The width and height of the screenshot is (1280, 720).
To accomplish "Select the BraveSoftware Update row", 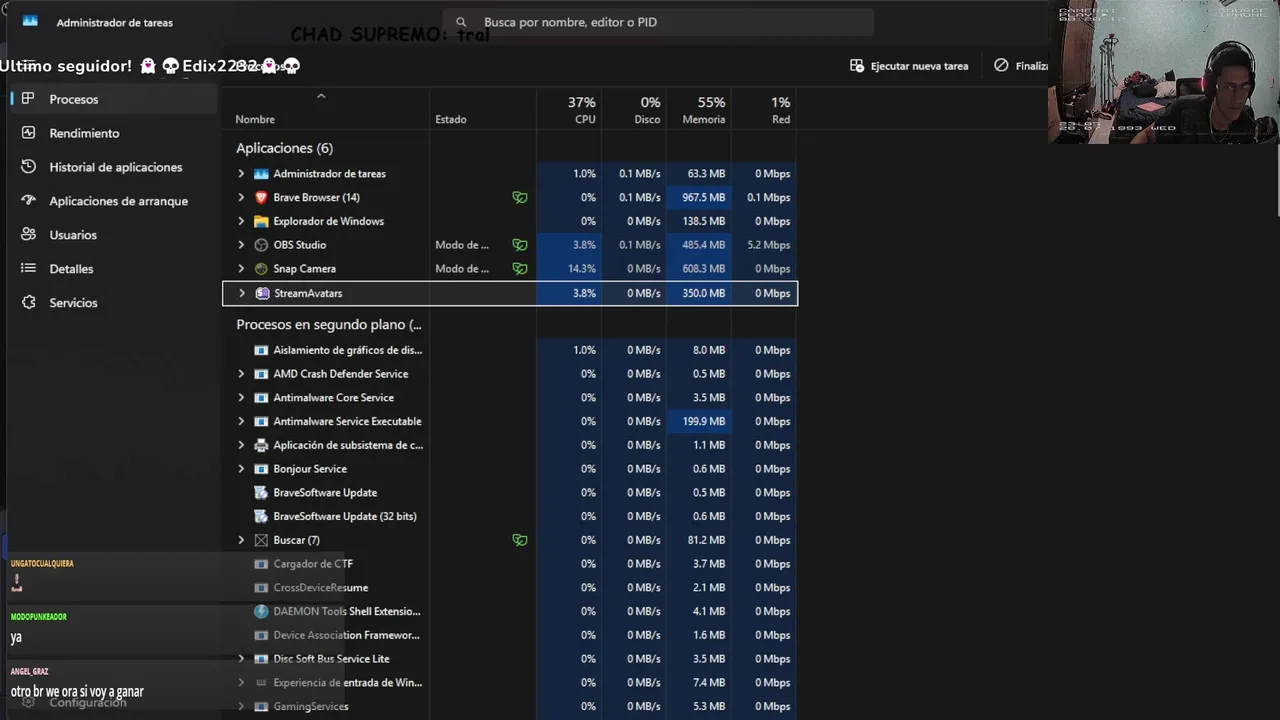I will tap(510, 493).
